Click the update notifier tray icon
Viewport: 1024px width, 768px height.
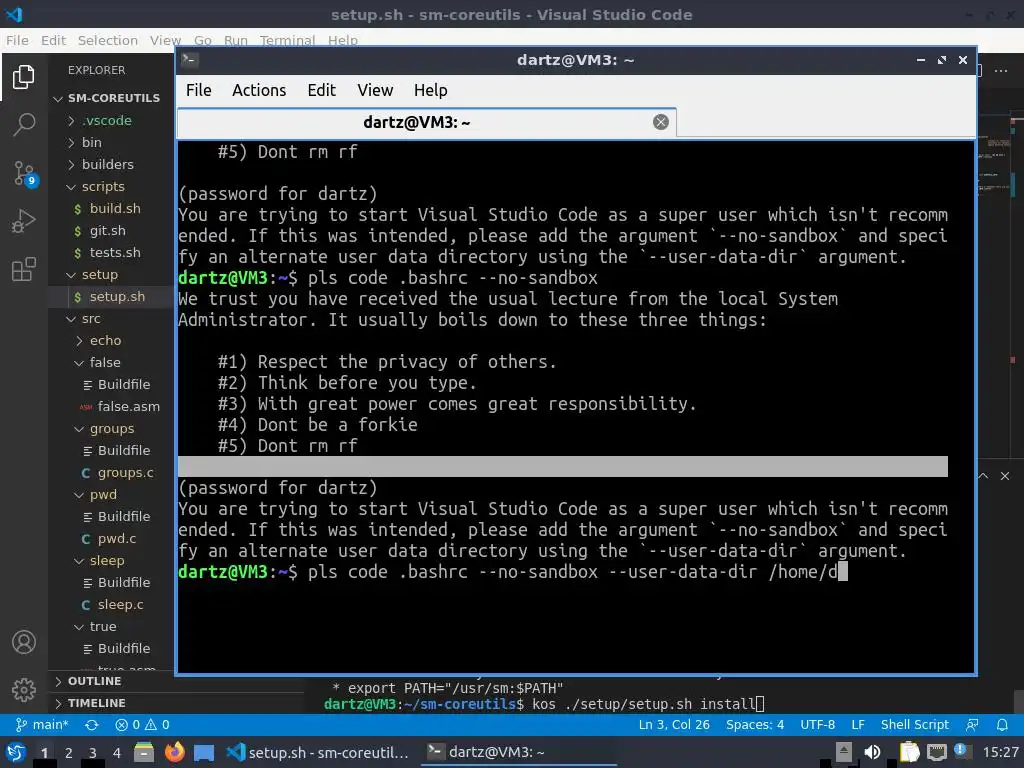[x=960, y=751]
